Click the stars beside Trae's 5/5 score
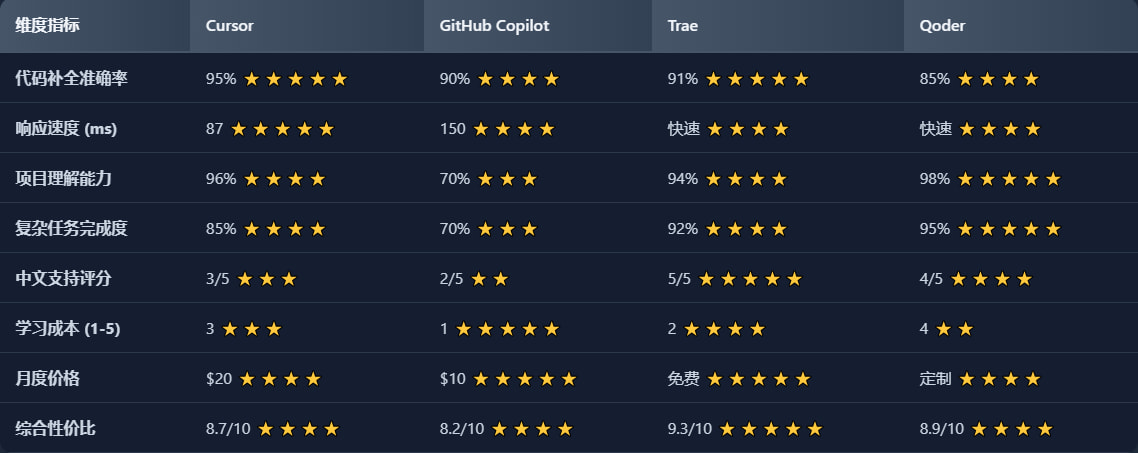Viewport: 1138px width, 453px height. point(750,279)
